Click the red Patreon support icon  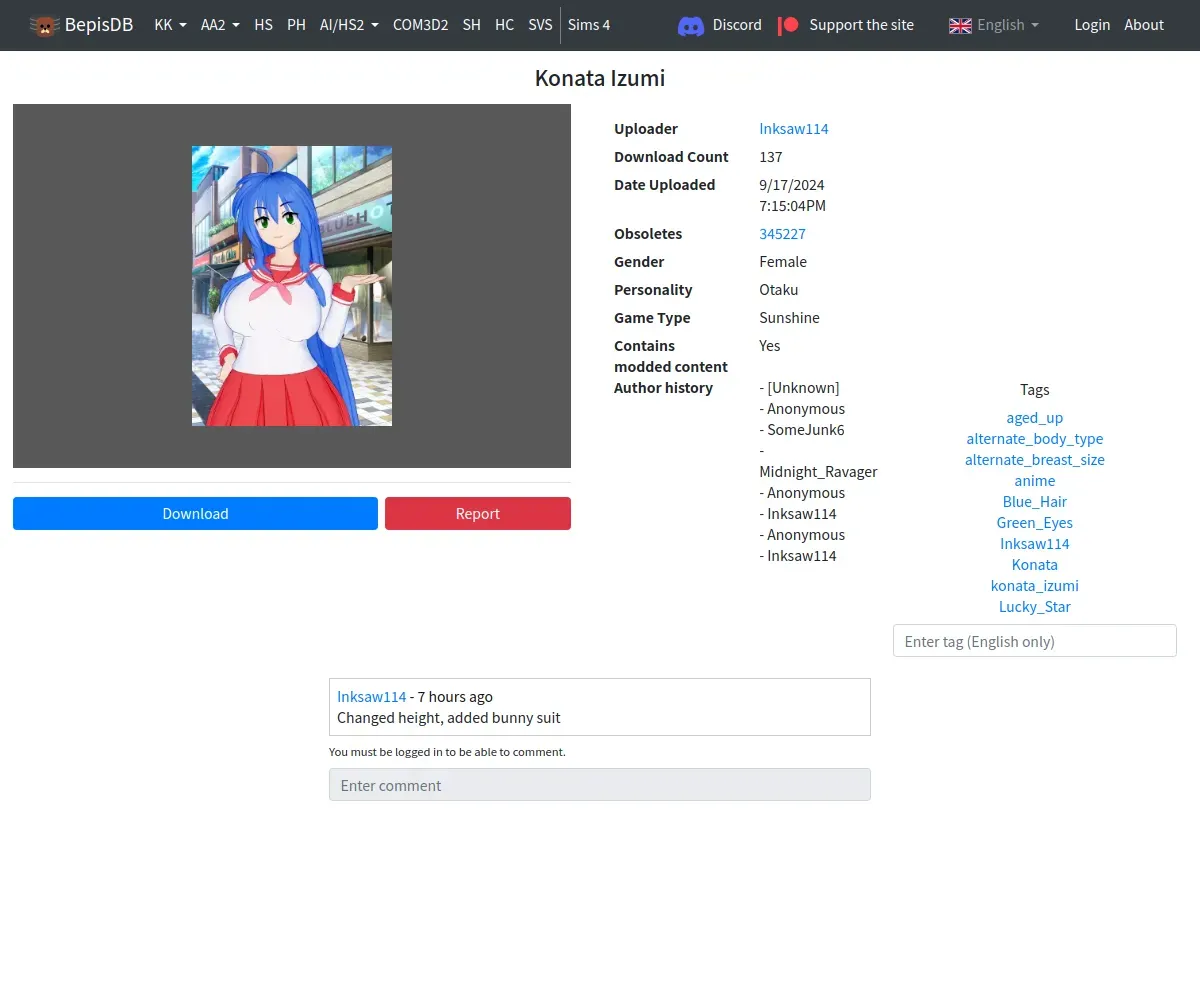pyautogui.click(x=788, y=25)
